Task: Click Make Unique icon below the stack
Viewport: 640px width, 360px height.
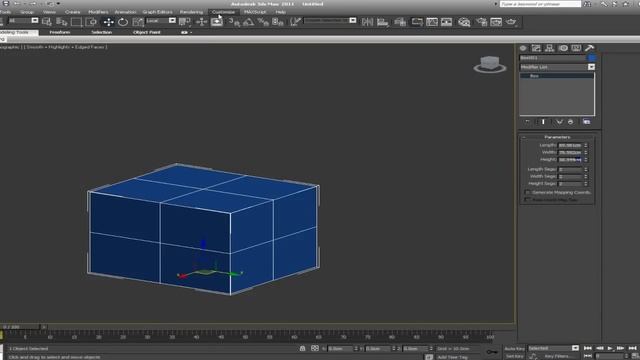Action: (559, 122)
